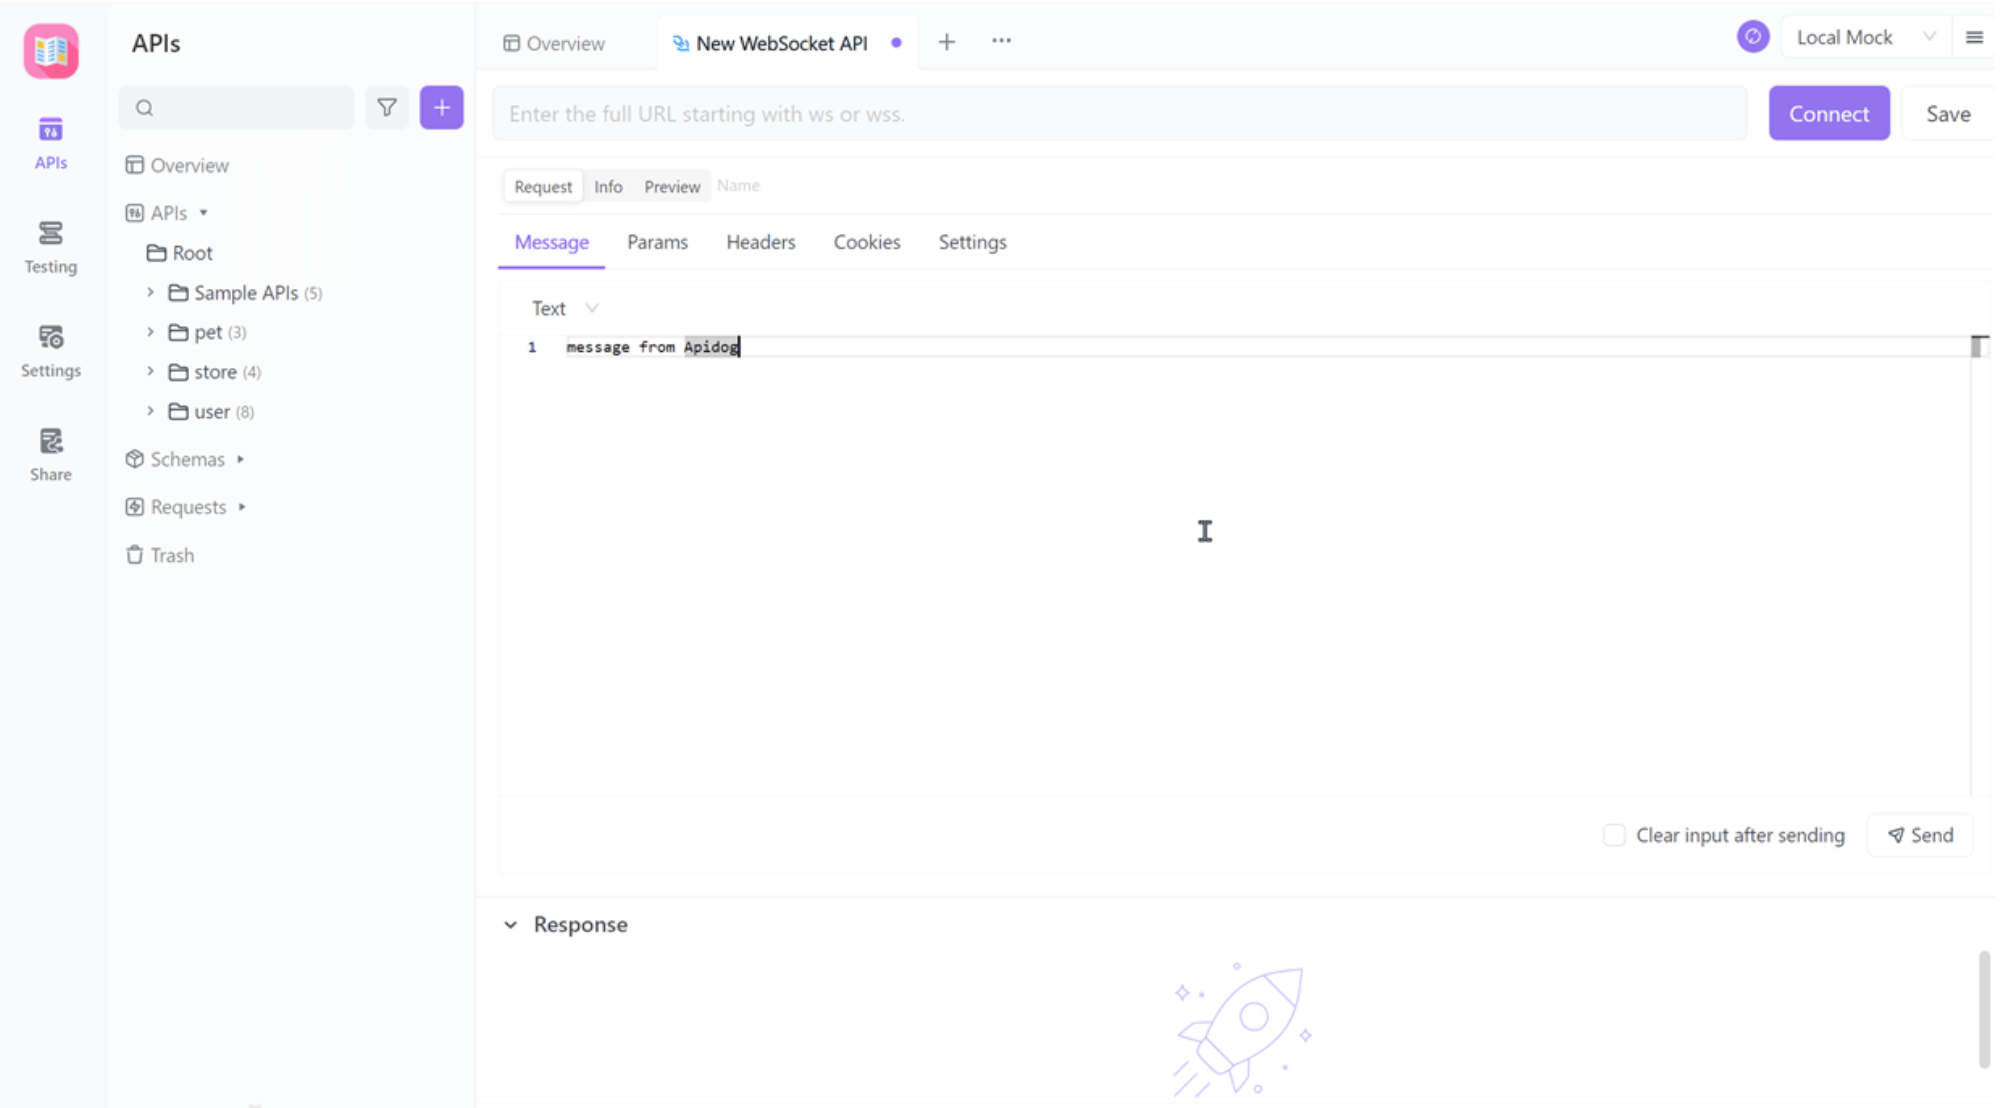Click the APIs panel icon in sidebar
Screen dimensions: 2006x1108
tap(52, 143)
